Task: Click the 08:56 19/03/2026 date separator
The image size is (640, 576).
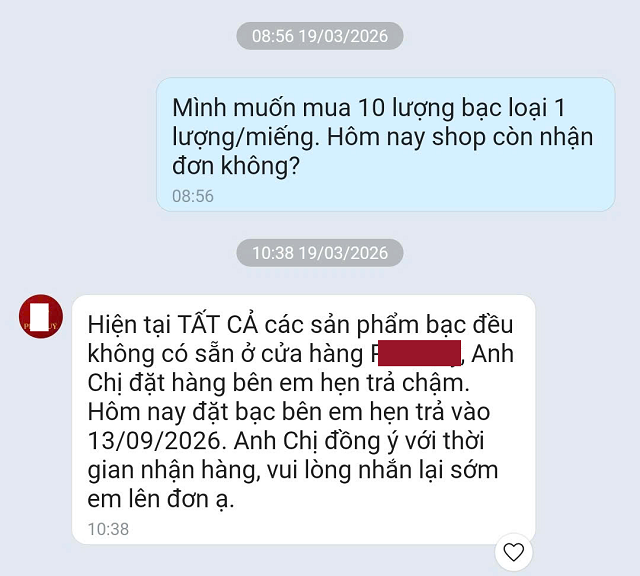Action: [x=320, y=36]
